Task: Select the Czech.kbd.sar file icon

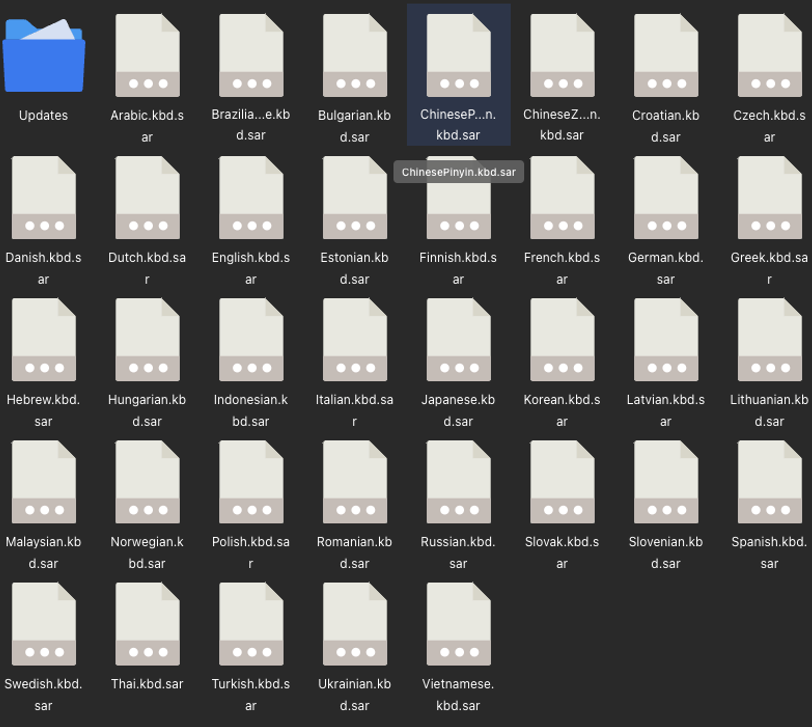Action: coord(769,56)
